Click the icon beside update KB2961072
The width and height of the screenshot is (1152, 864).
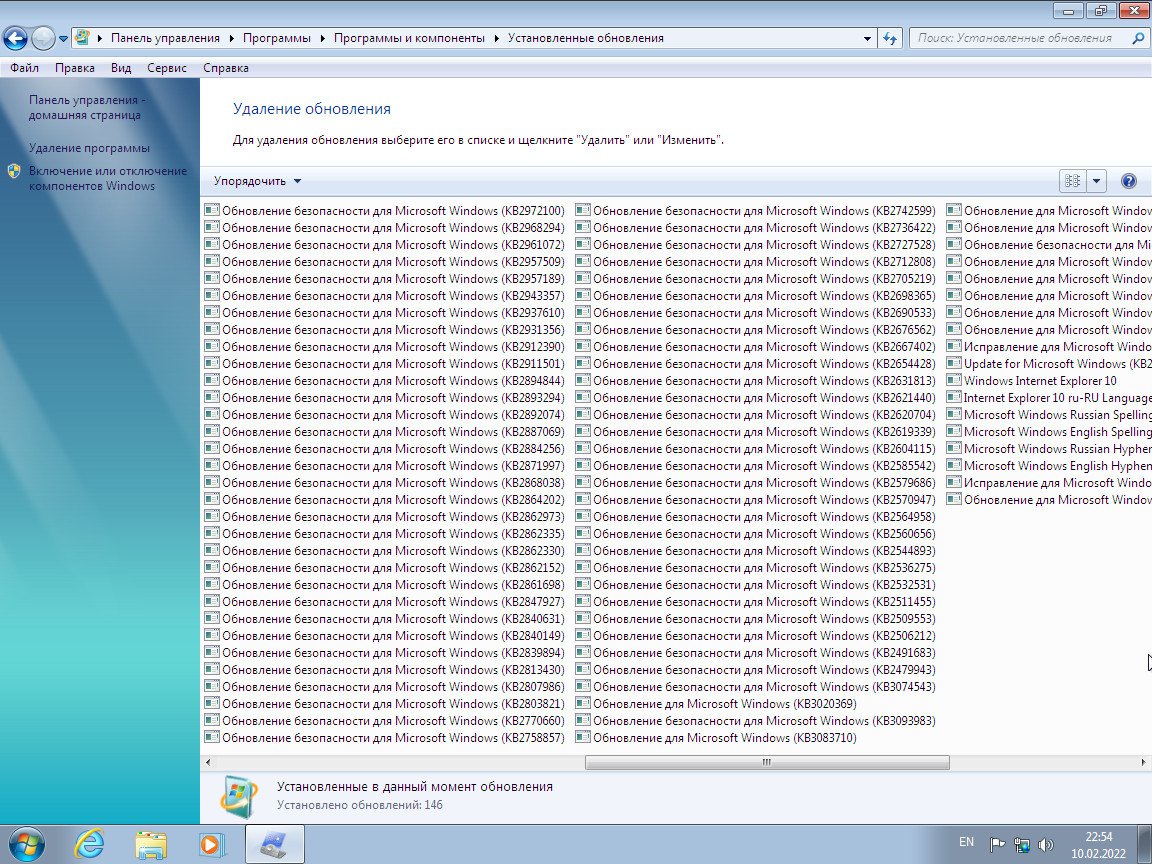tap(212, 244)
